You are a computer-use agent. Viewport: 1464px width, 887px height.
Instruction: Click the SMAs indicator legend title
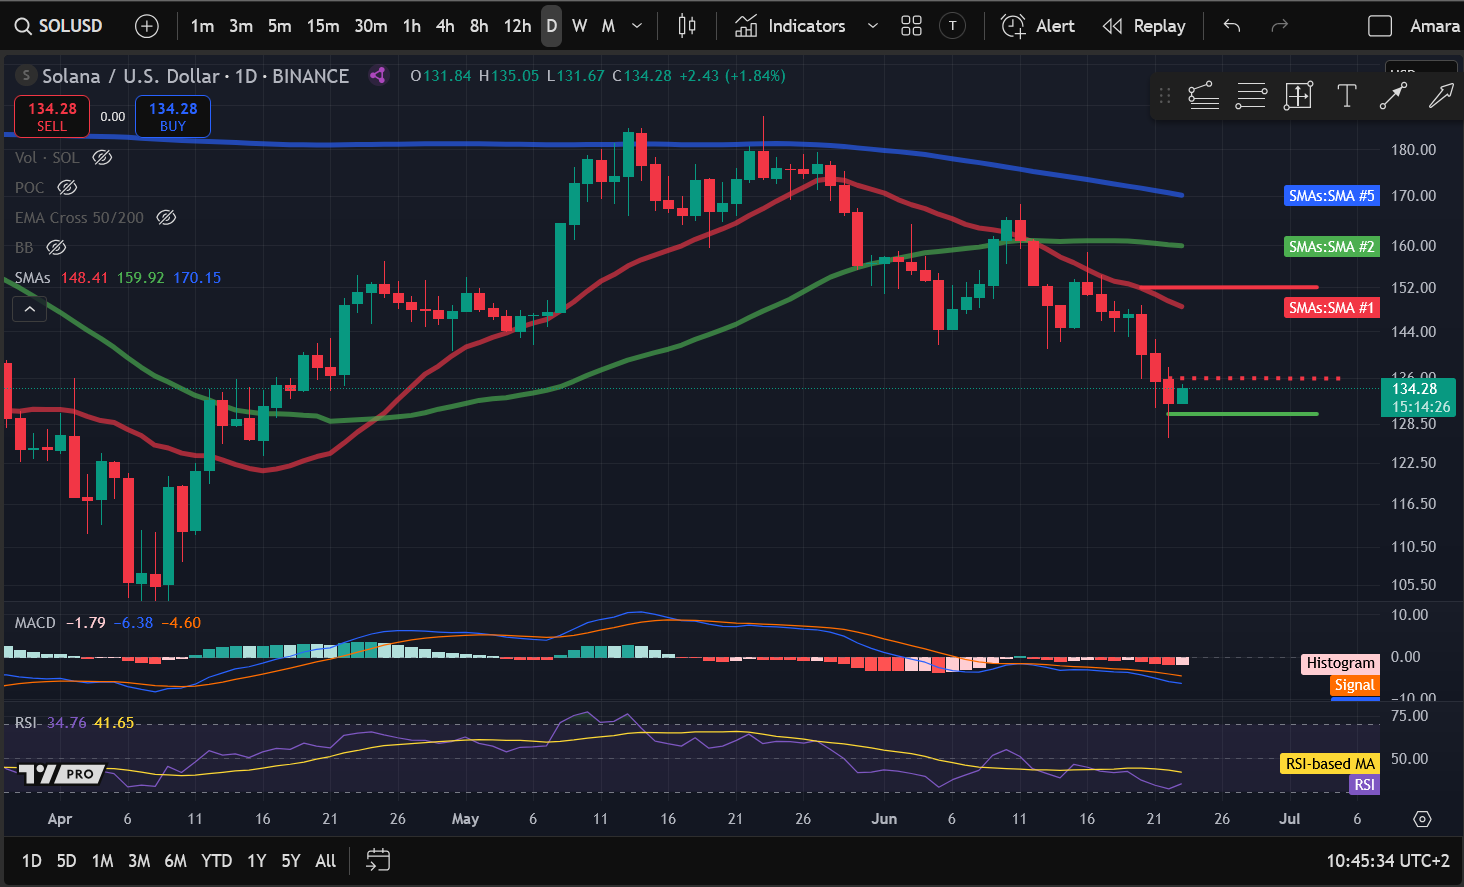tap(33, 277)
